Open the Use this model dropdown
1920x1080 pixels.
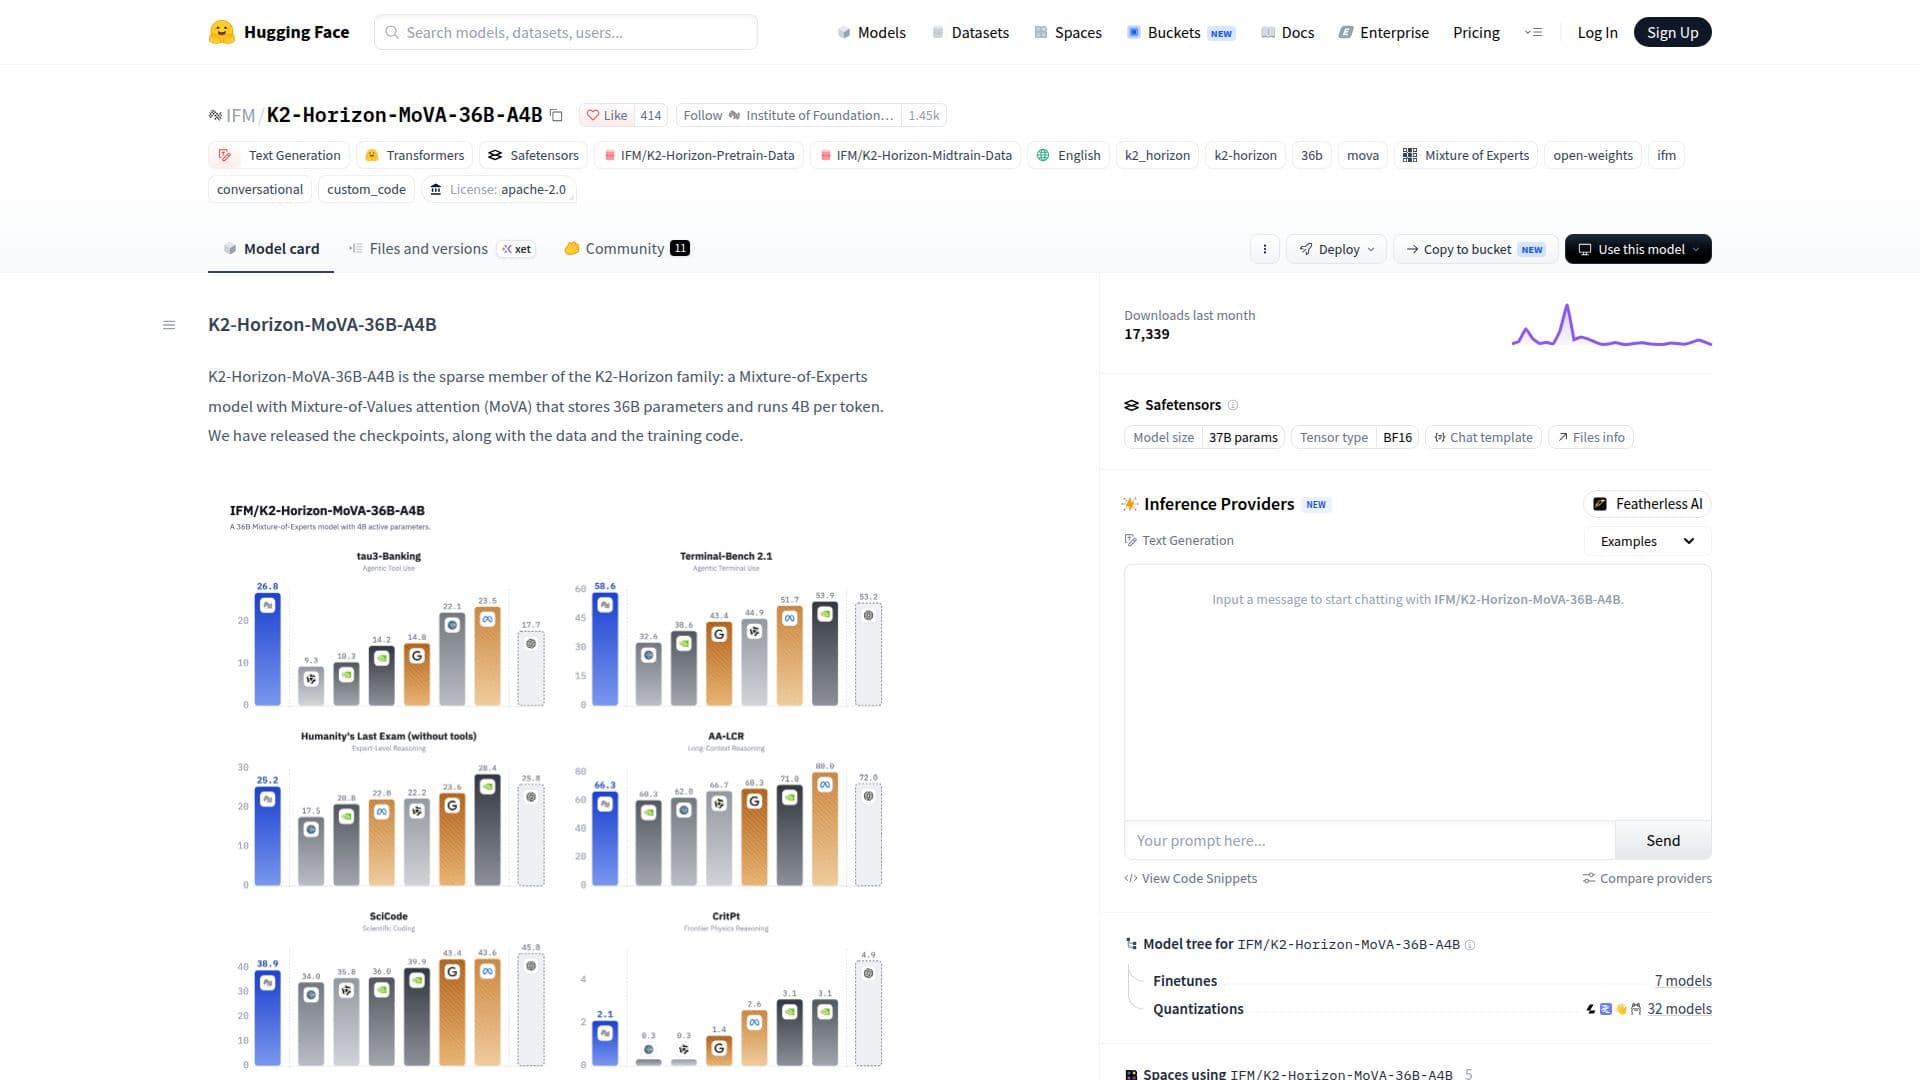(x=1638, y=249)
